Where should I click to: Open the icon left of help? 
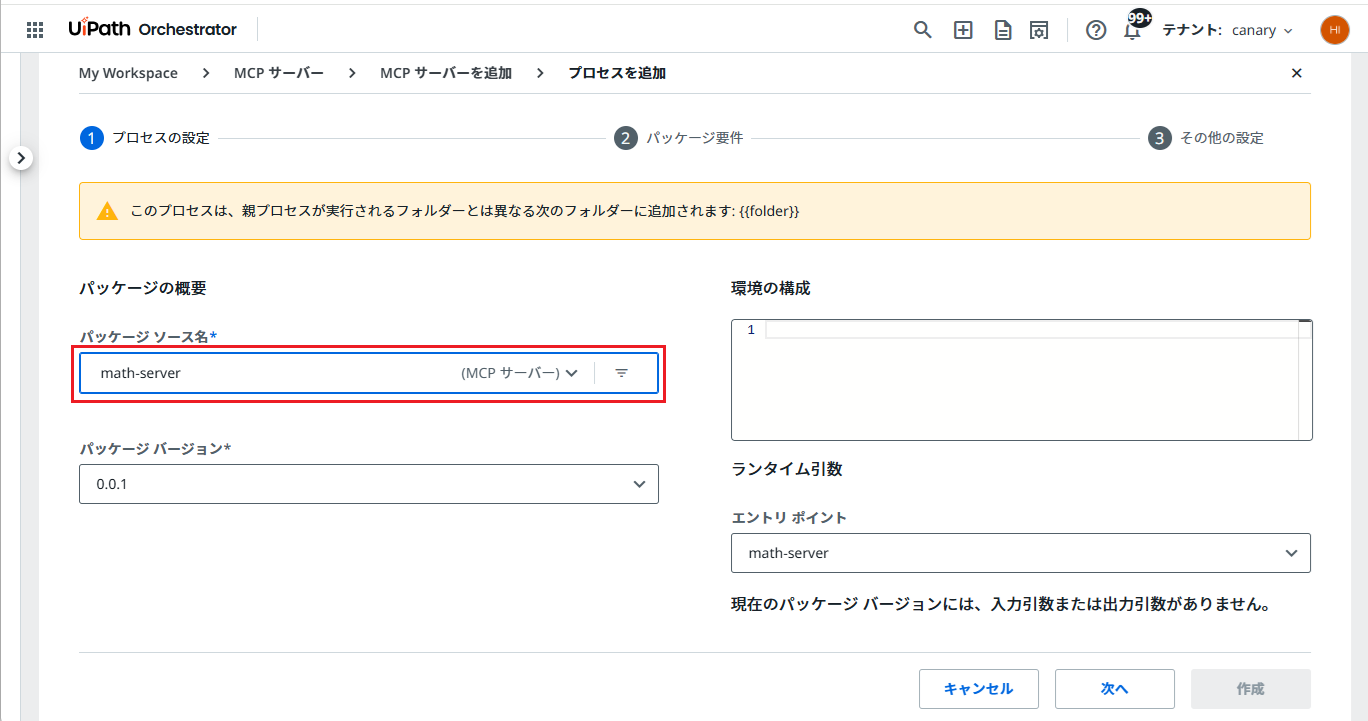1039,30
